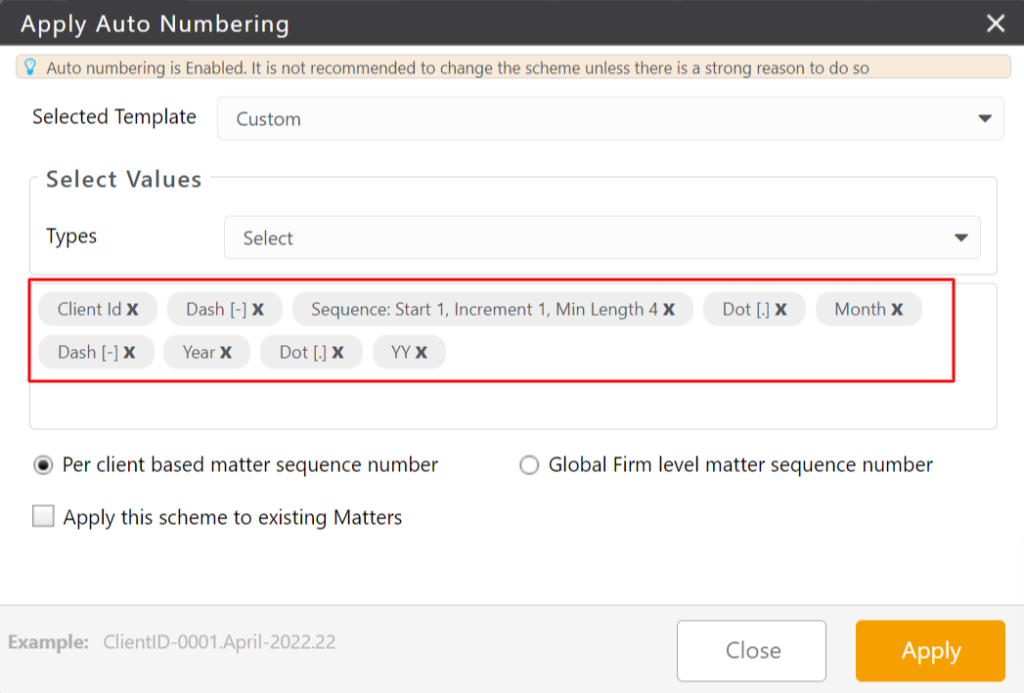1024x693 pixels.
Task: Open the Selected Template dropdown
Action: (x=610, y=118)
